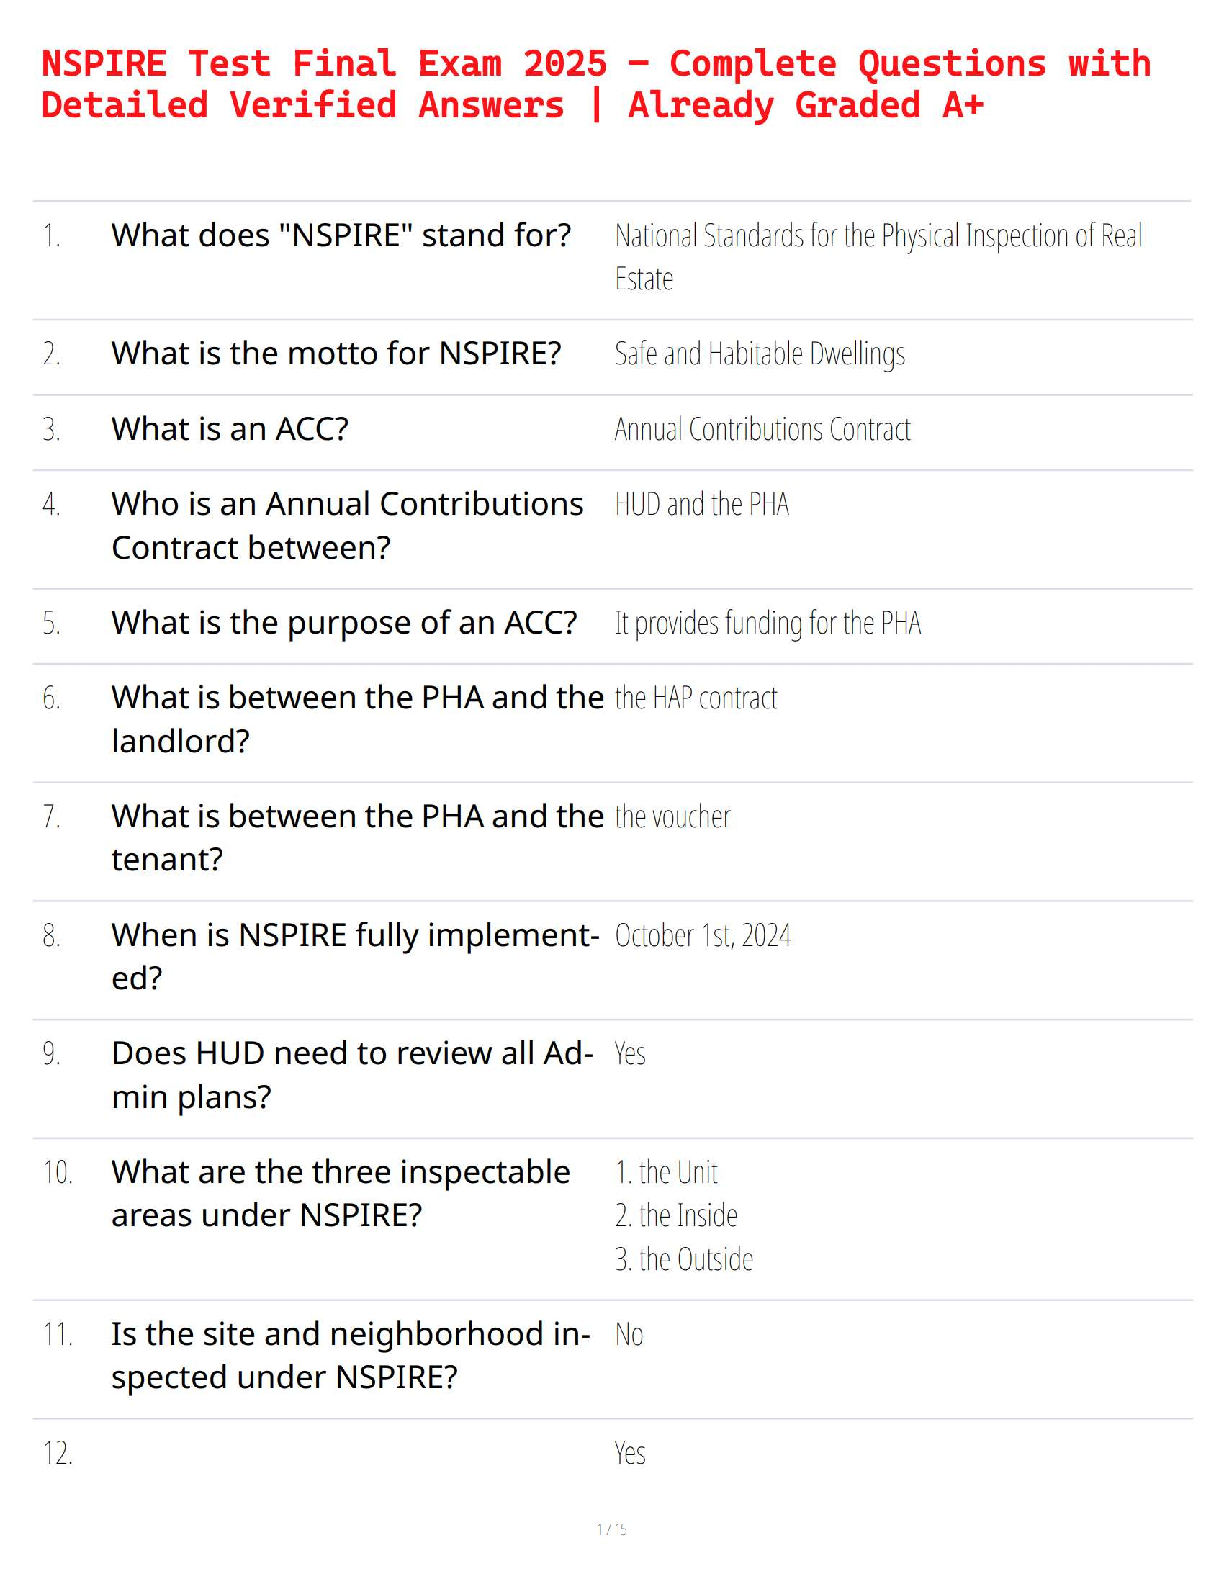This screenshot has height=1584, width=1224.
Task: Select the date "October 1st, 2024"
Action: 702,936
